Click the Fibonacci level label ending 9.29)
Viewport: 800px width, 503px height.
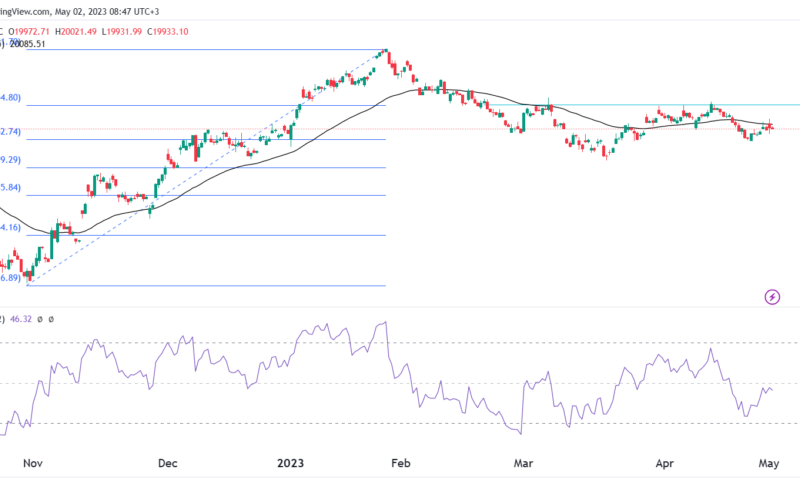click(x=10, y=160)
